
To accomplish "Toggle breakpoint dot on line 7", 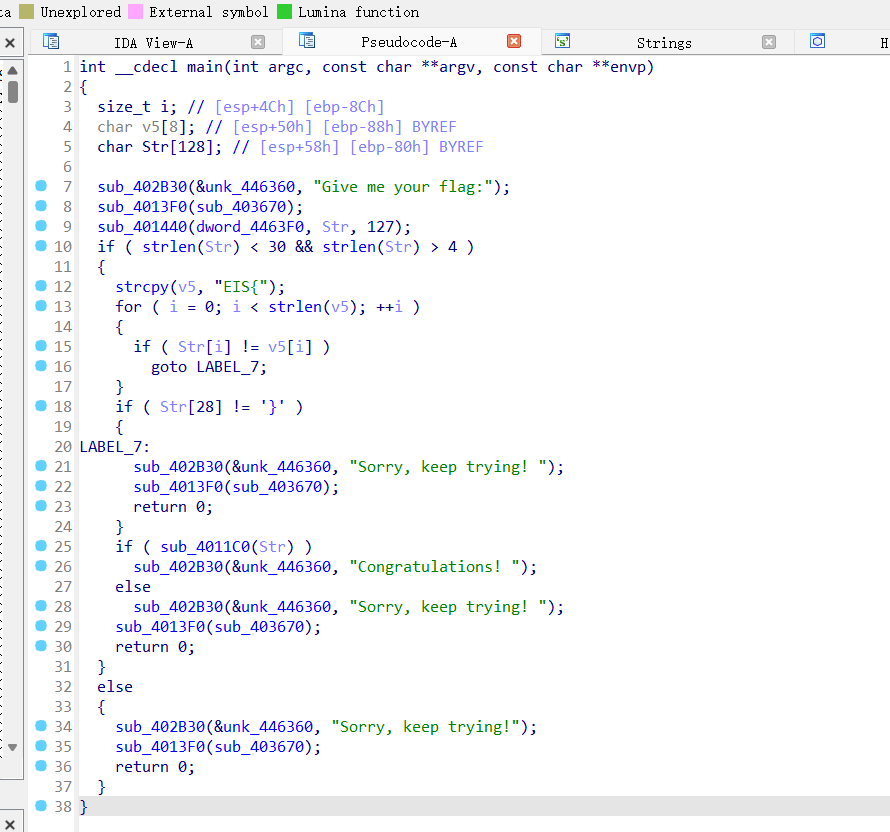I will coord(41,186).
